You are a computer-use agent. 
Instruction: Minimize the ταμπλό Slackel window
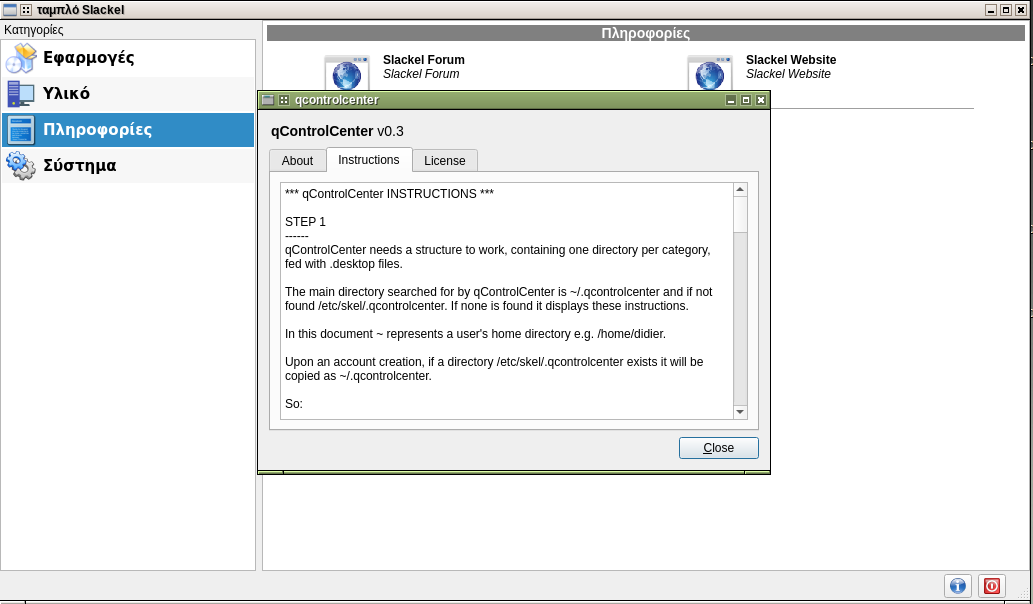(991, 10)
